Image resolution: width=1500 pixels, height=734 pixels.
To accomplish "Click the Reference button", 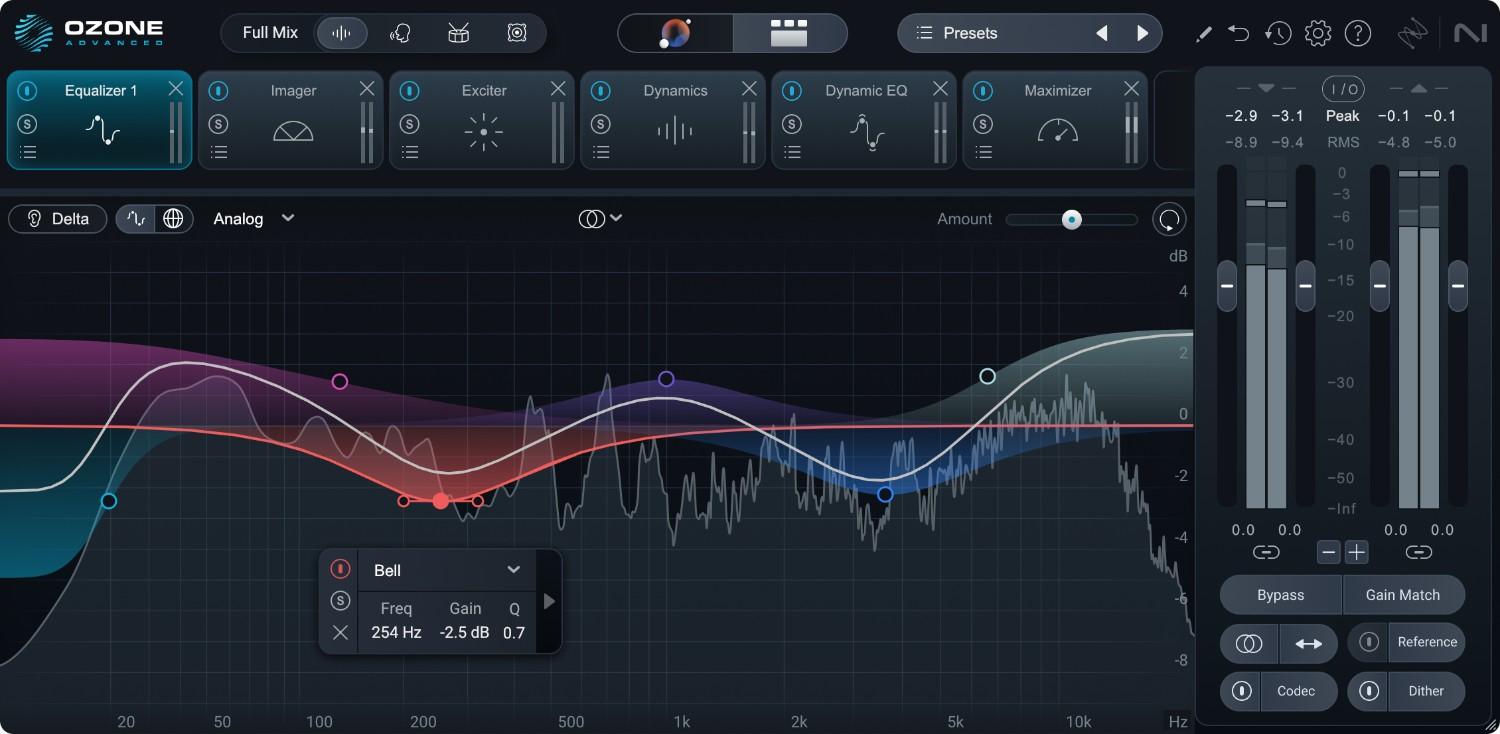I will click(1427, 642).
